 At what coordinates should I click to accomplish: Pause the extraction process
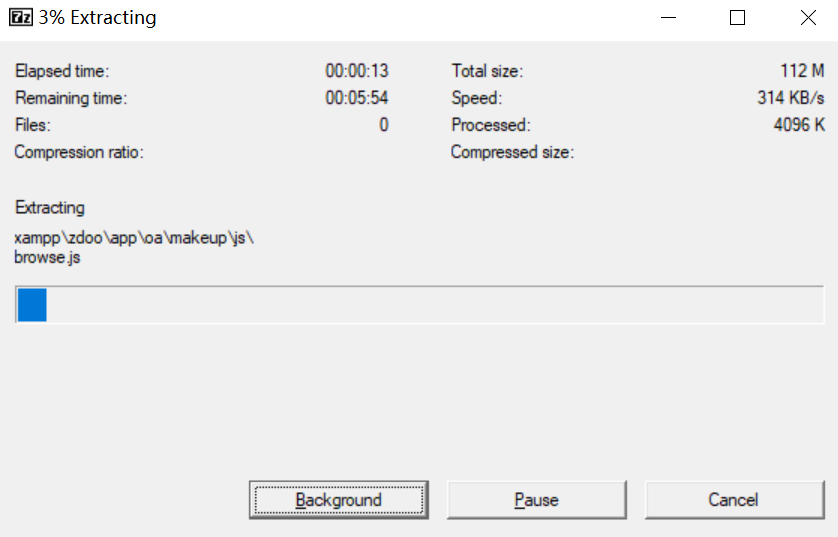pyautogui.click(x=537, y=500)
